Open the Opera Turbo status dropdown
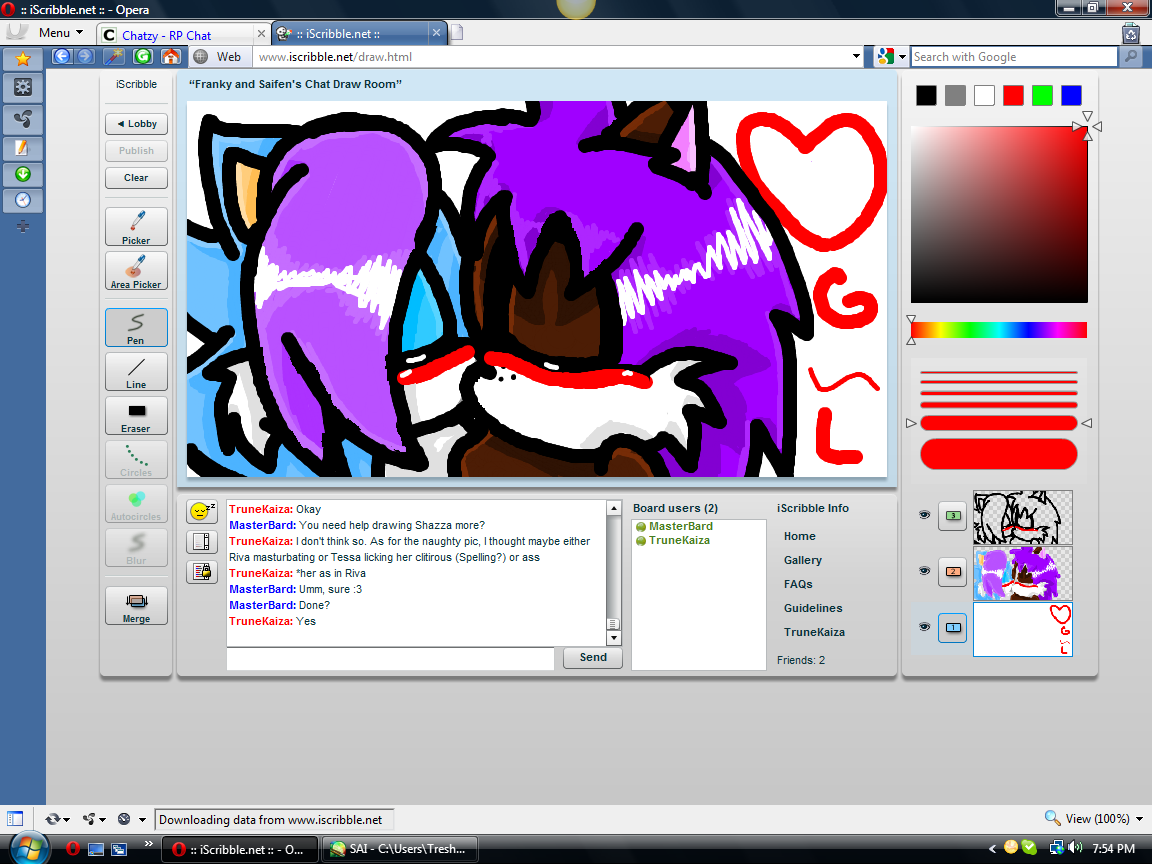The image size is (1152, 864). click(x=132, y=819)
